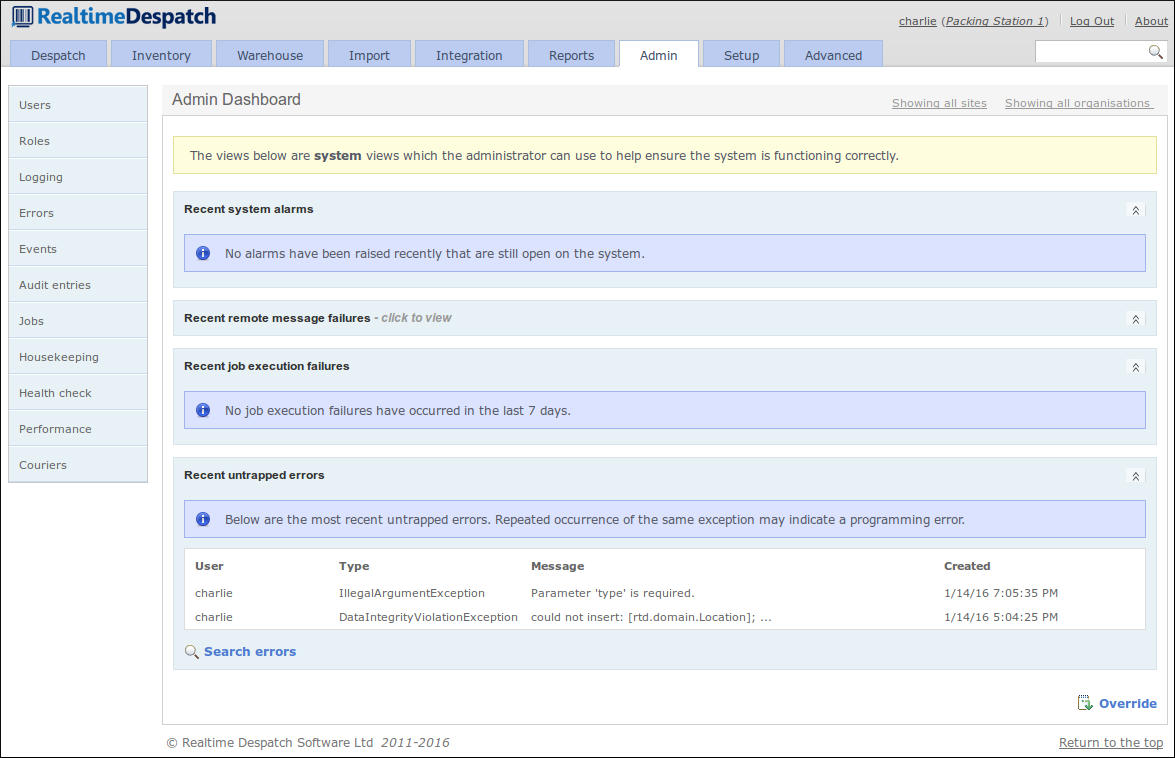Click the Message column header
Screen dimensions: 1175x758
(x=557, y=566)
